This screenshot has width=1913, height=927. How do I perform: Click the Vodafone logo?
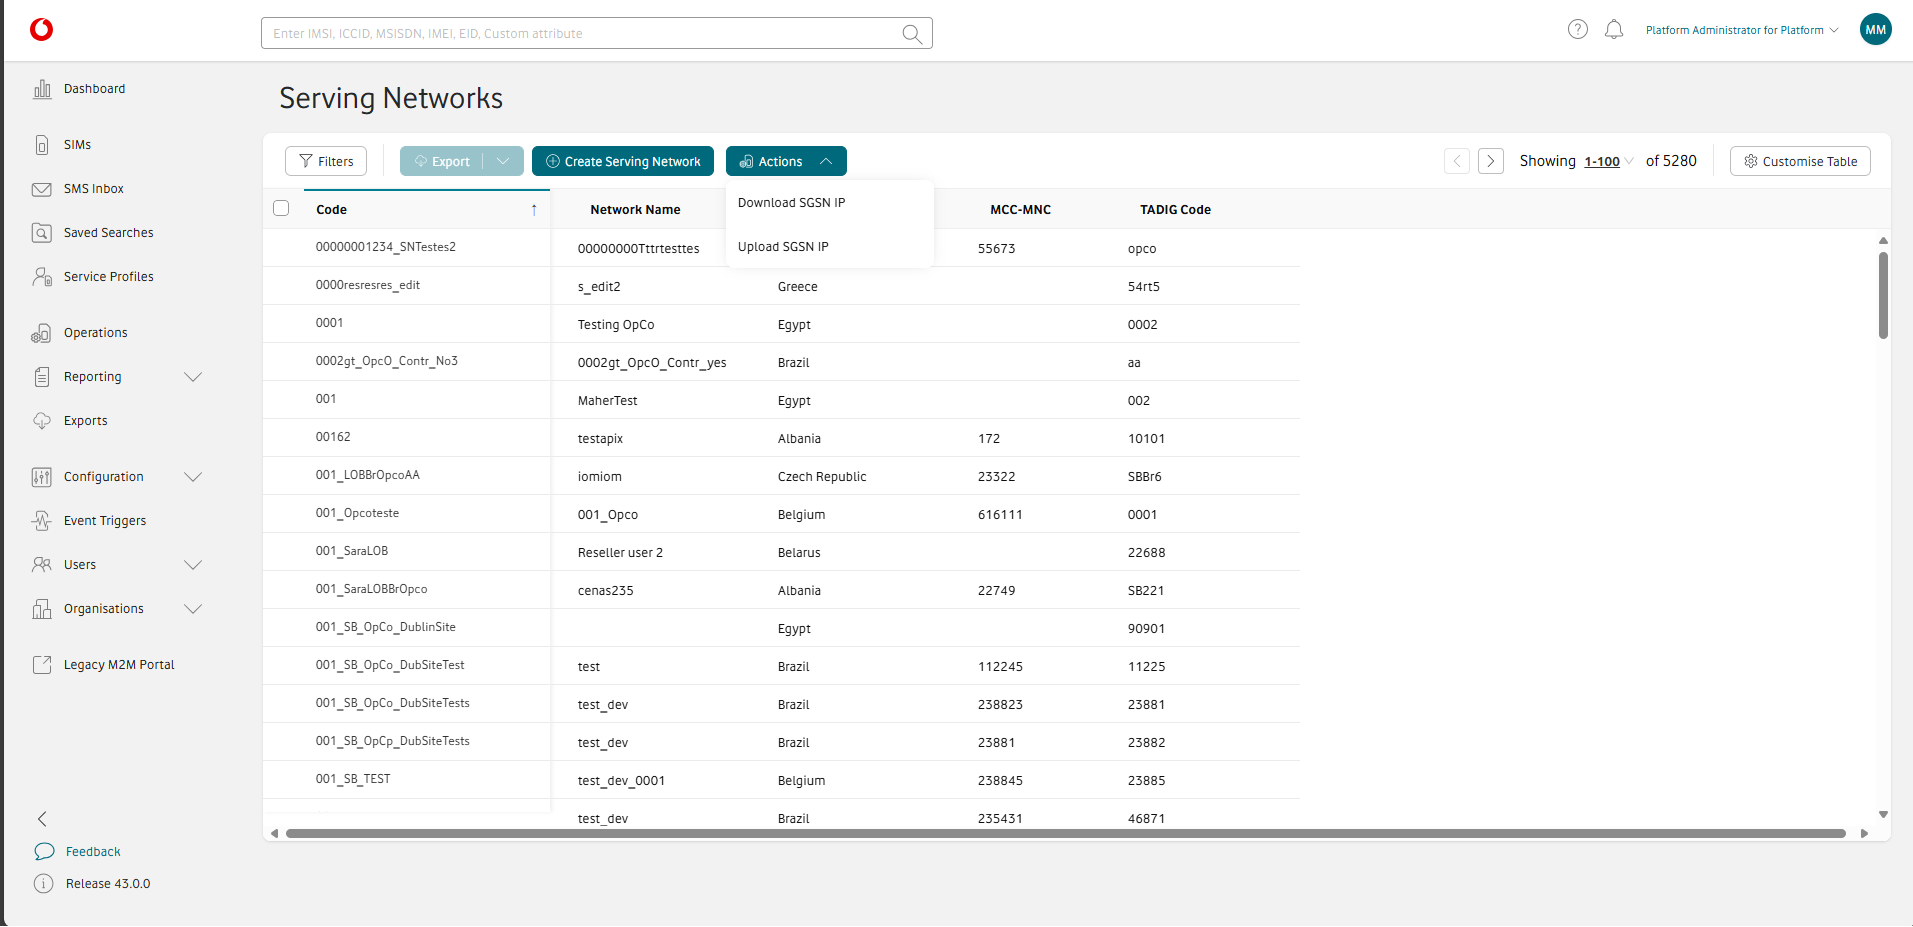(x=41, y=30)
